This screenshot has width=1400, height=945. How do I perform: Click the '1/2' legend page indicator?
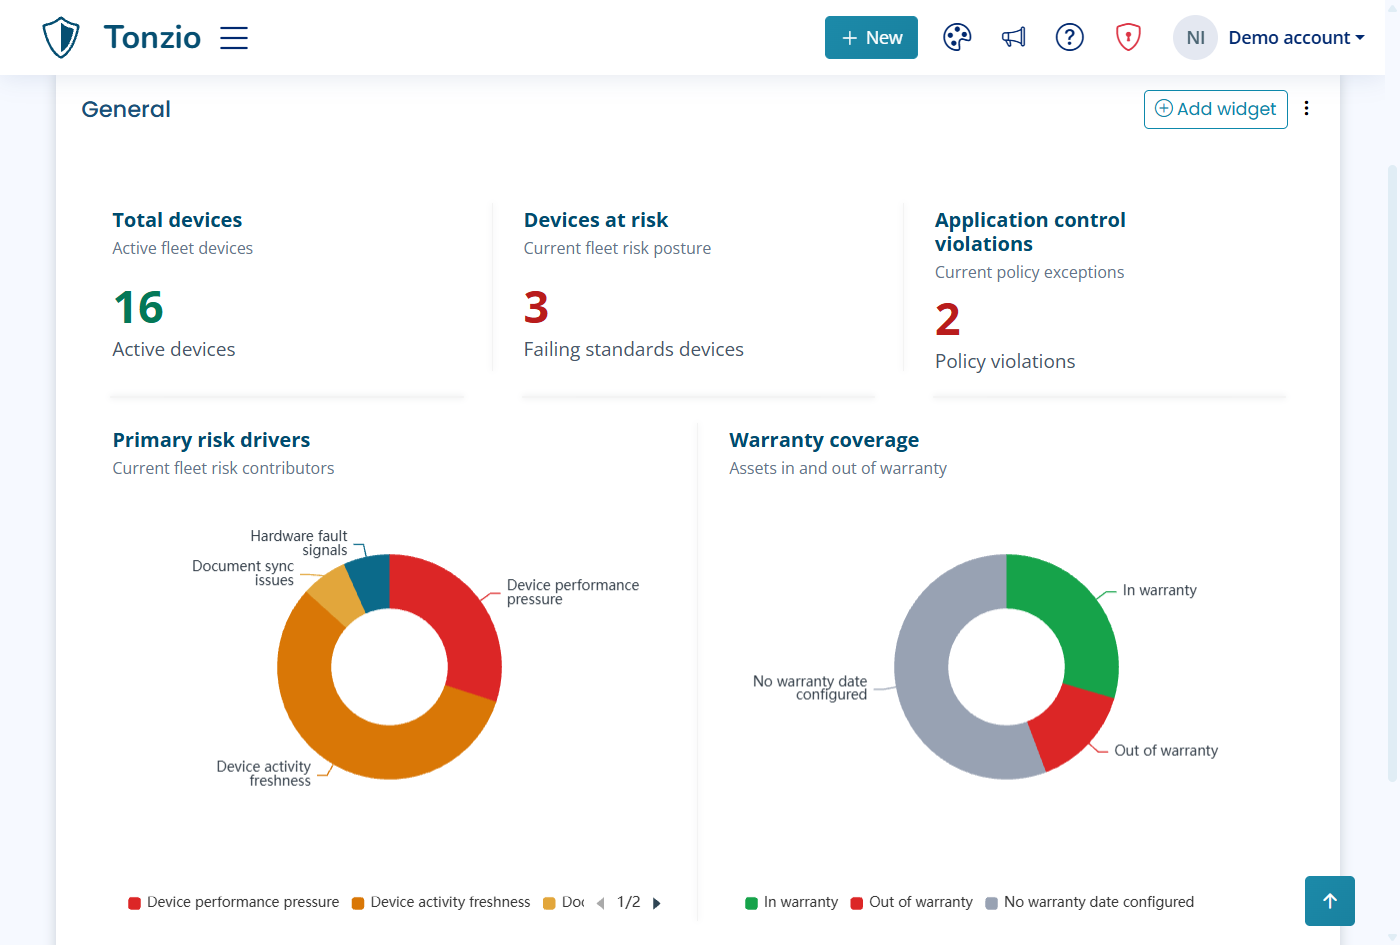(x=628, y=902)
